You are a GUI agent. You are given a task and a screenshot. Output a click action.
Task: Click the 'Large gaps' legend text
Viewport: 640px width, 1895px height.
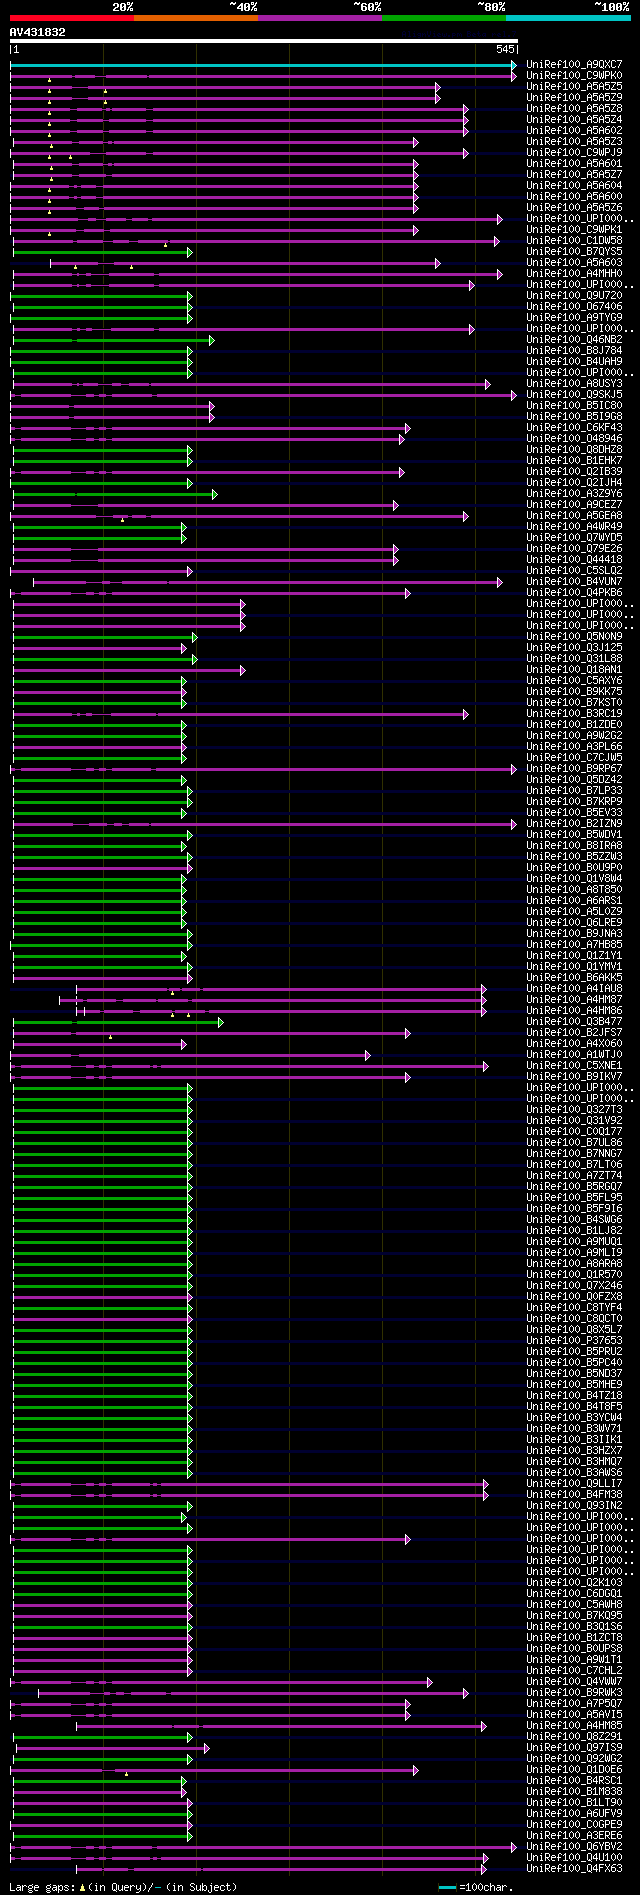click(123, 1887)
